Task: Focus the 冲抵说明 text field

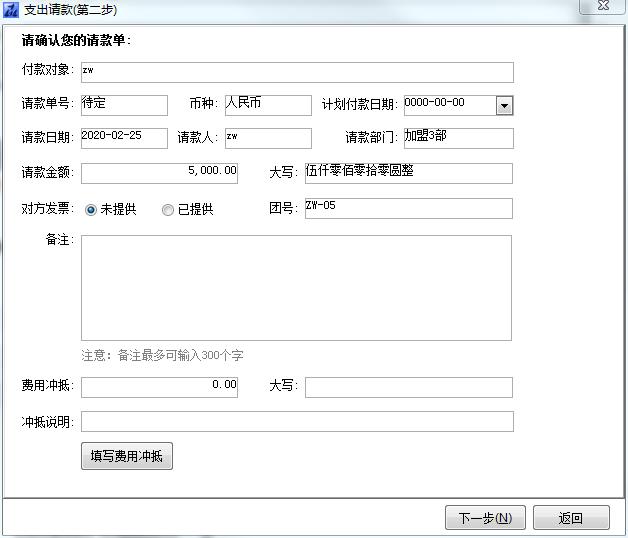Action: [297, 421]
